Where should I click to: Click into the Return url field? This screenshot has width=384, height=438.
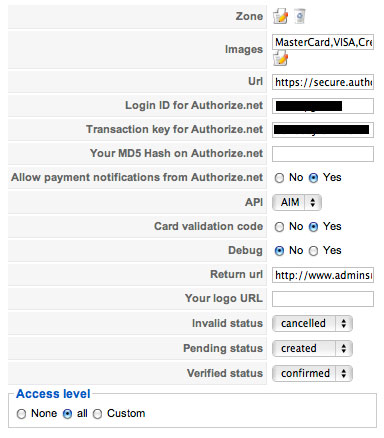[323, 275]
